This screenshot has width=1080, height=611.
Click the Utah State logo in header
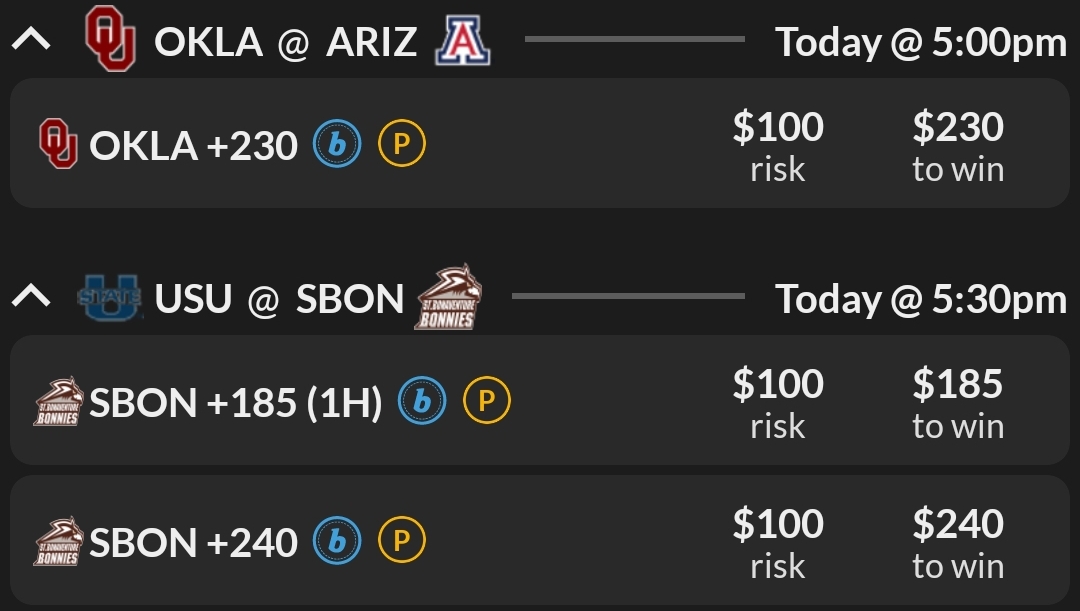(x=110, y=298)
